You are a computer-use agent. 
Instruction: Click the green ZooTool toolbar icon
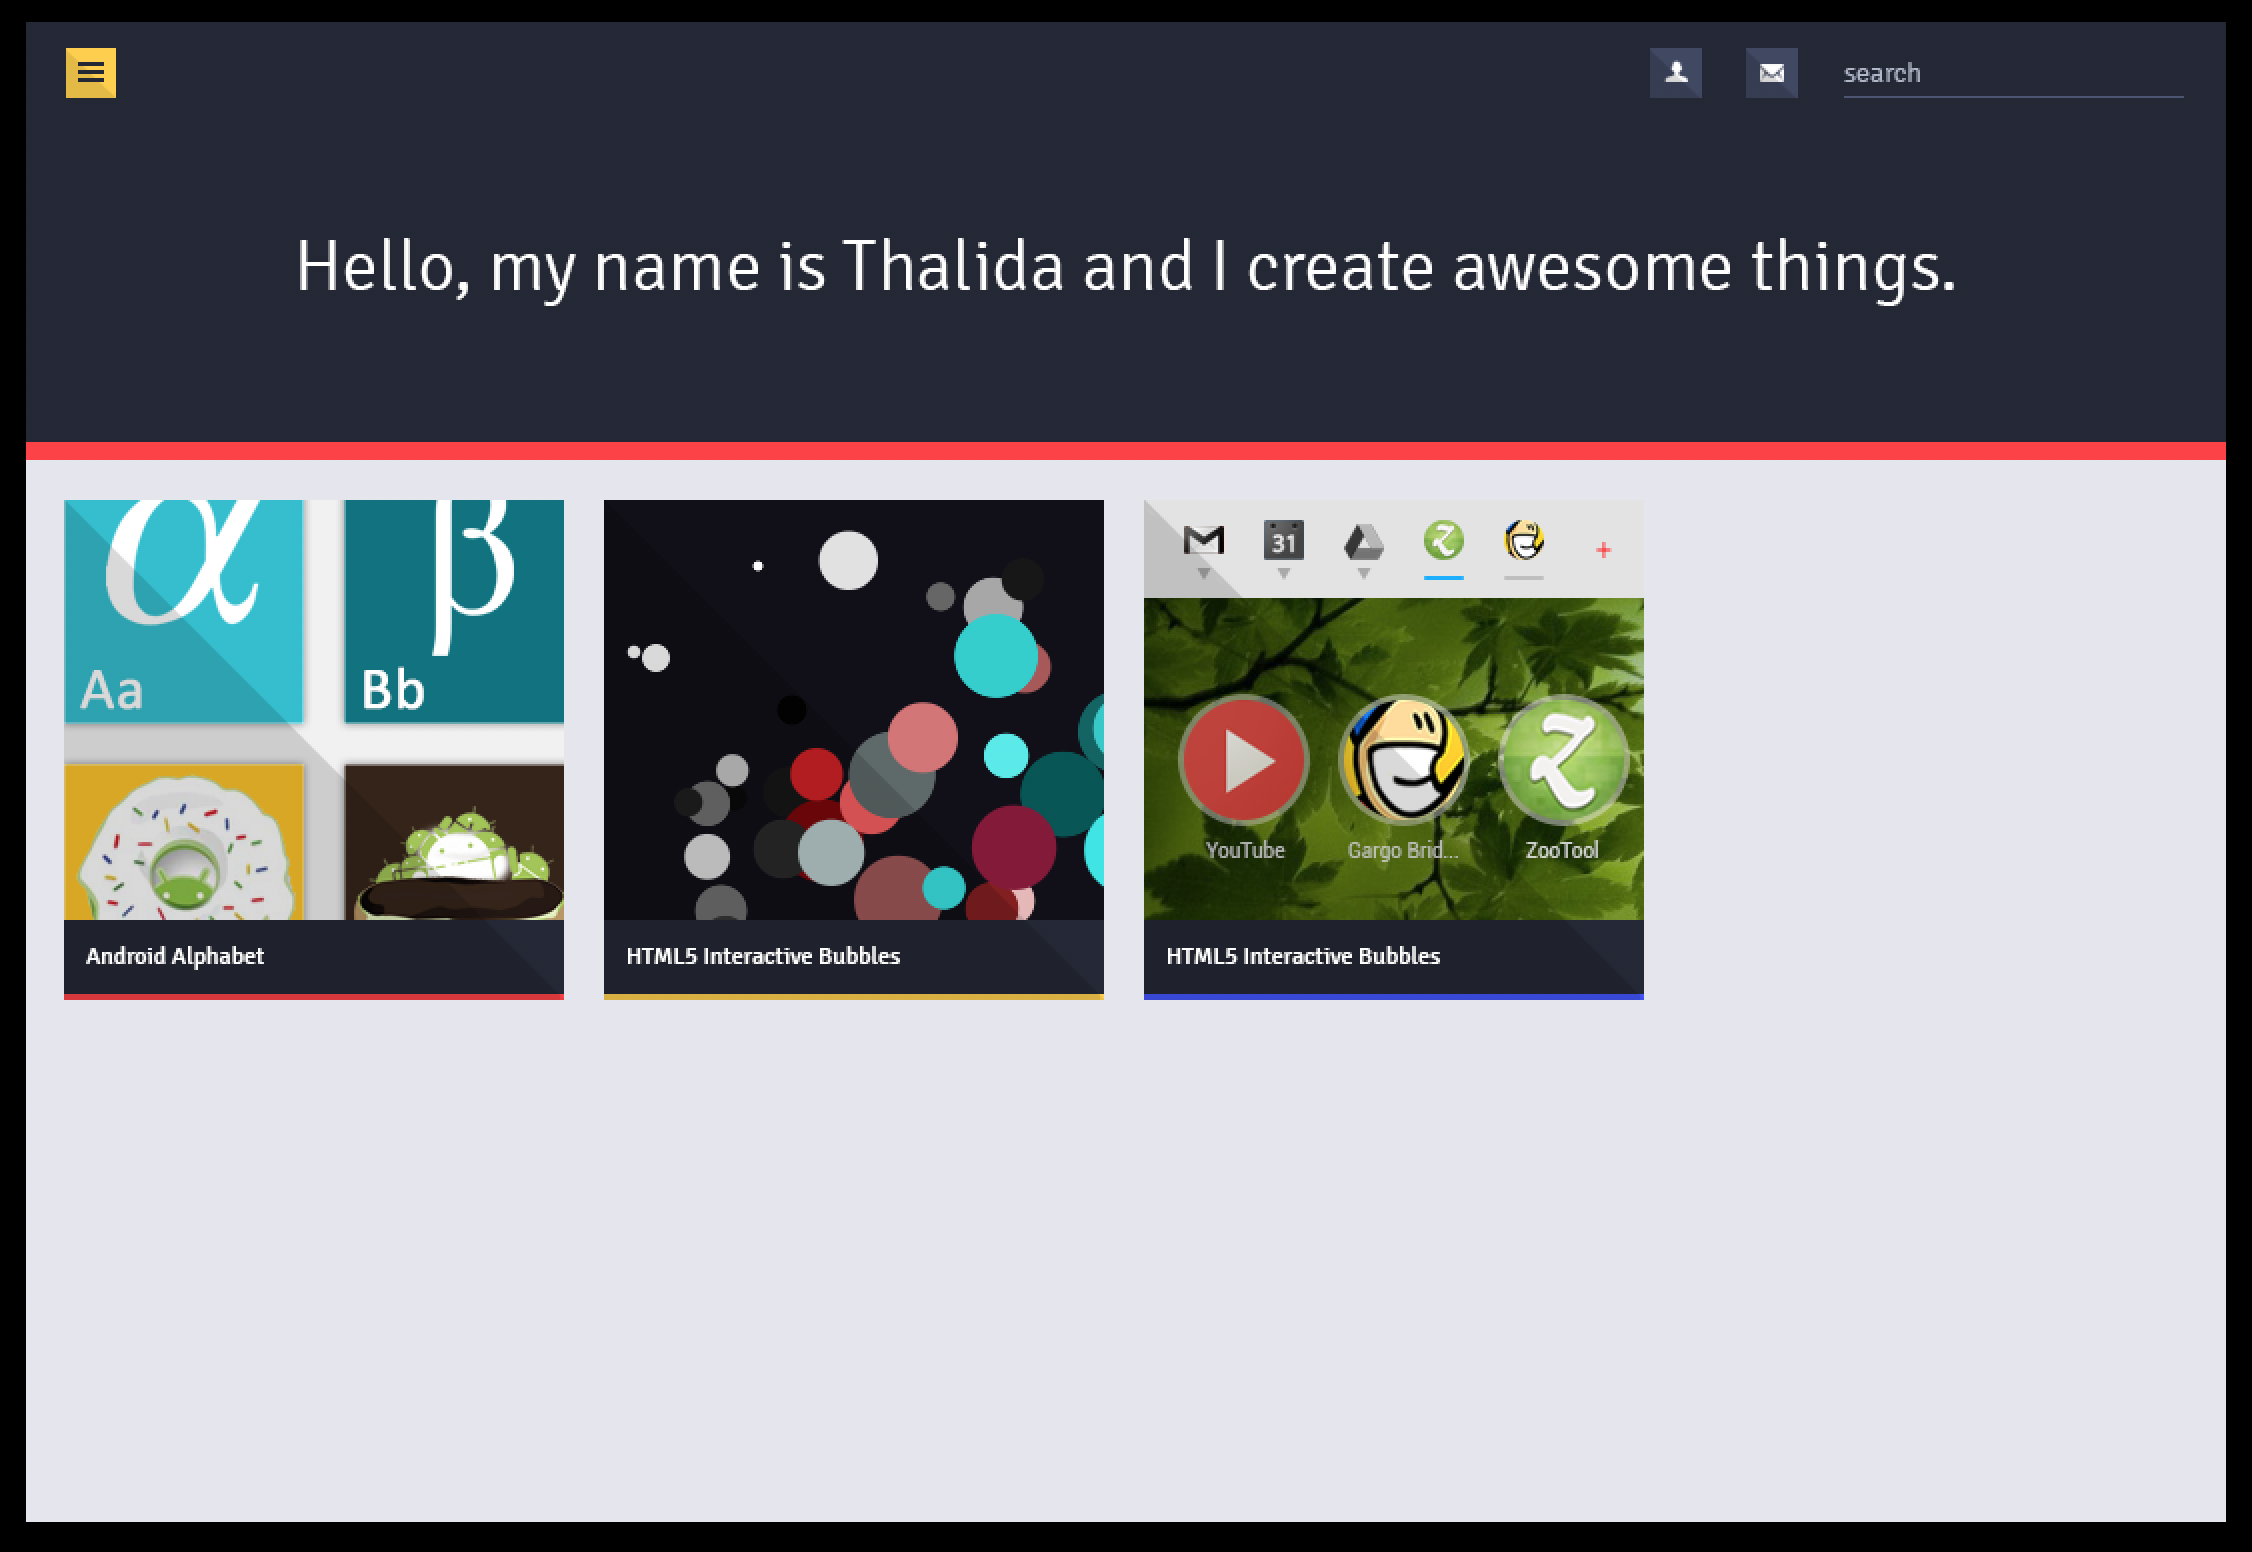click(x=1443, y=541)
